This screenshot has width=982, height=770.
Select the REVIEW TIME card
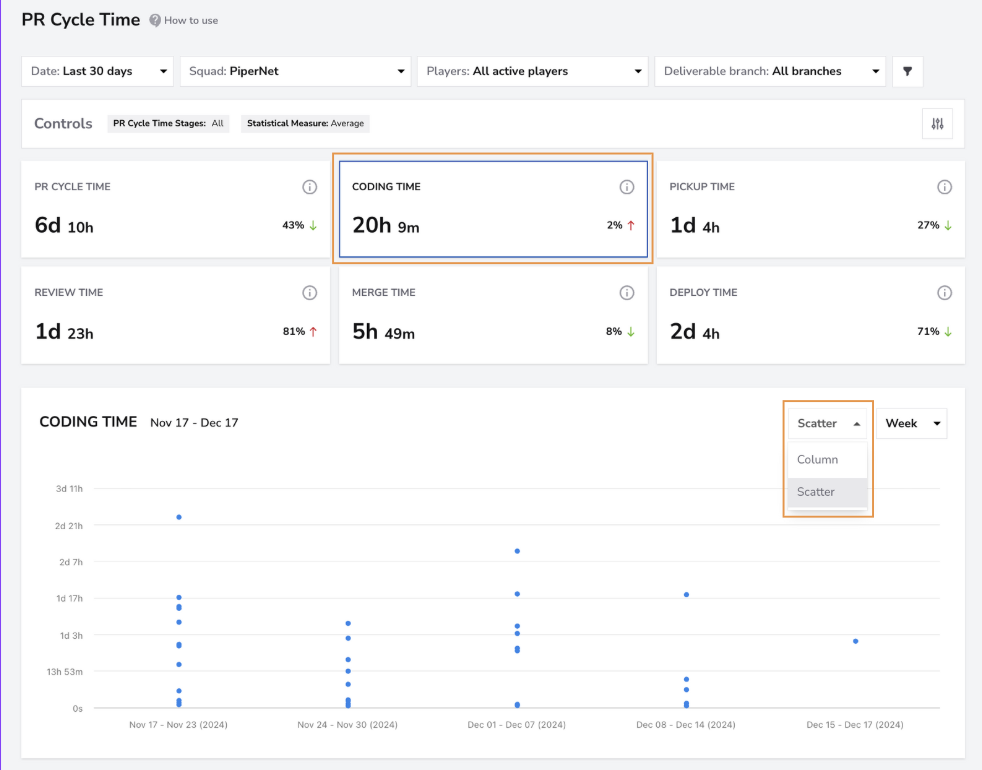click(175, 315)
